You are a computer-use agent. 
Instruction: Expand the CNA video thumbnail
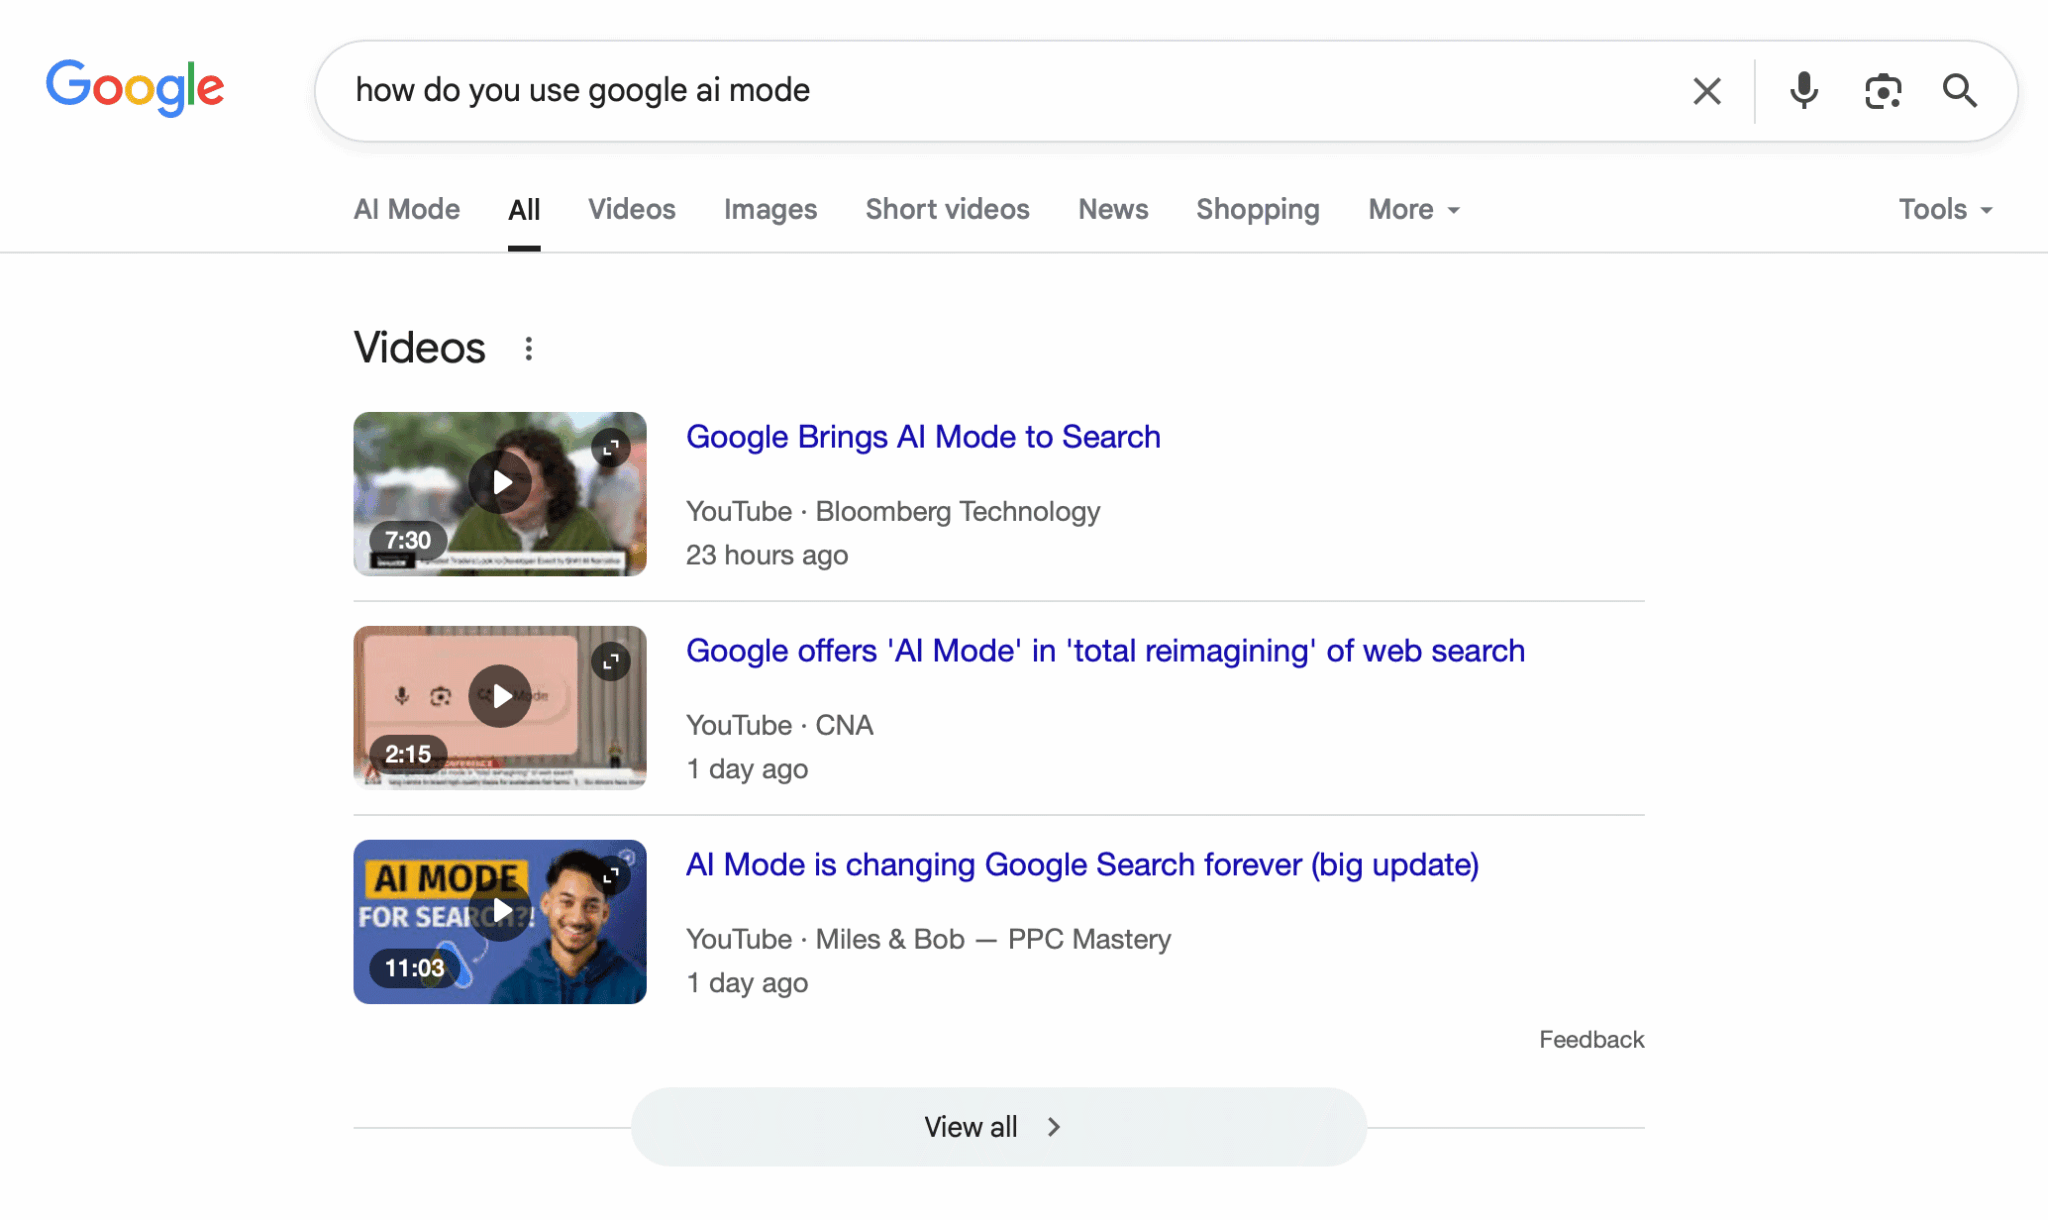[611, 661]
